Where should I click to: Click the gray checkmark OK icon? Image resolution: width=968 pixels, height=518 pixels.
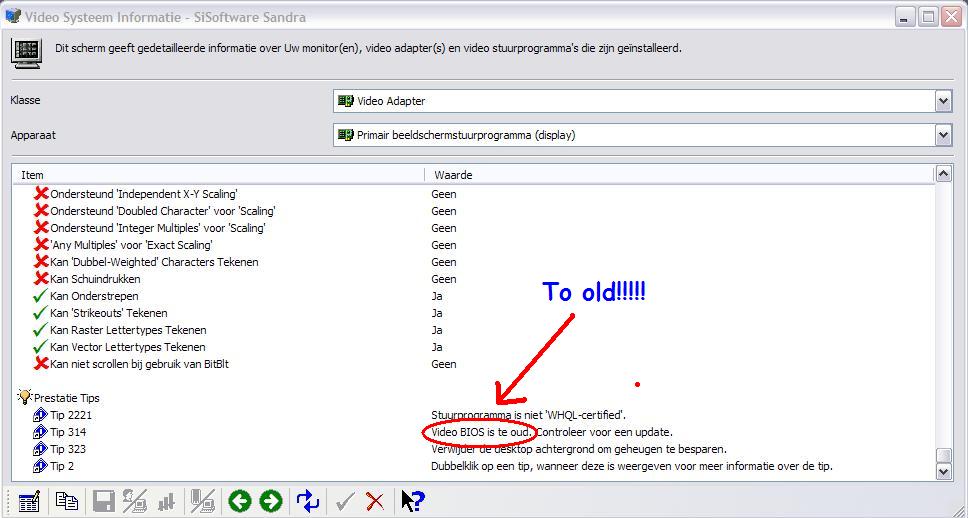[x=345, y=501]
